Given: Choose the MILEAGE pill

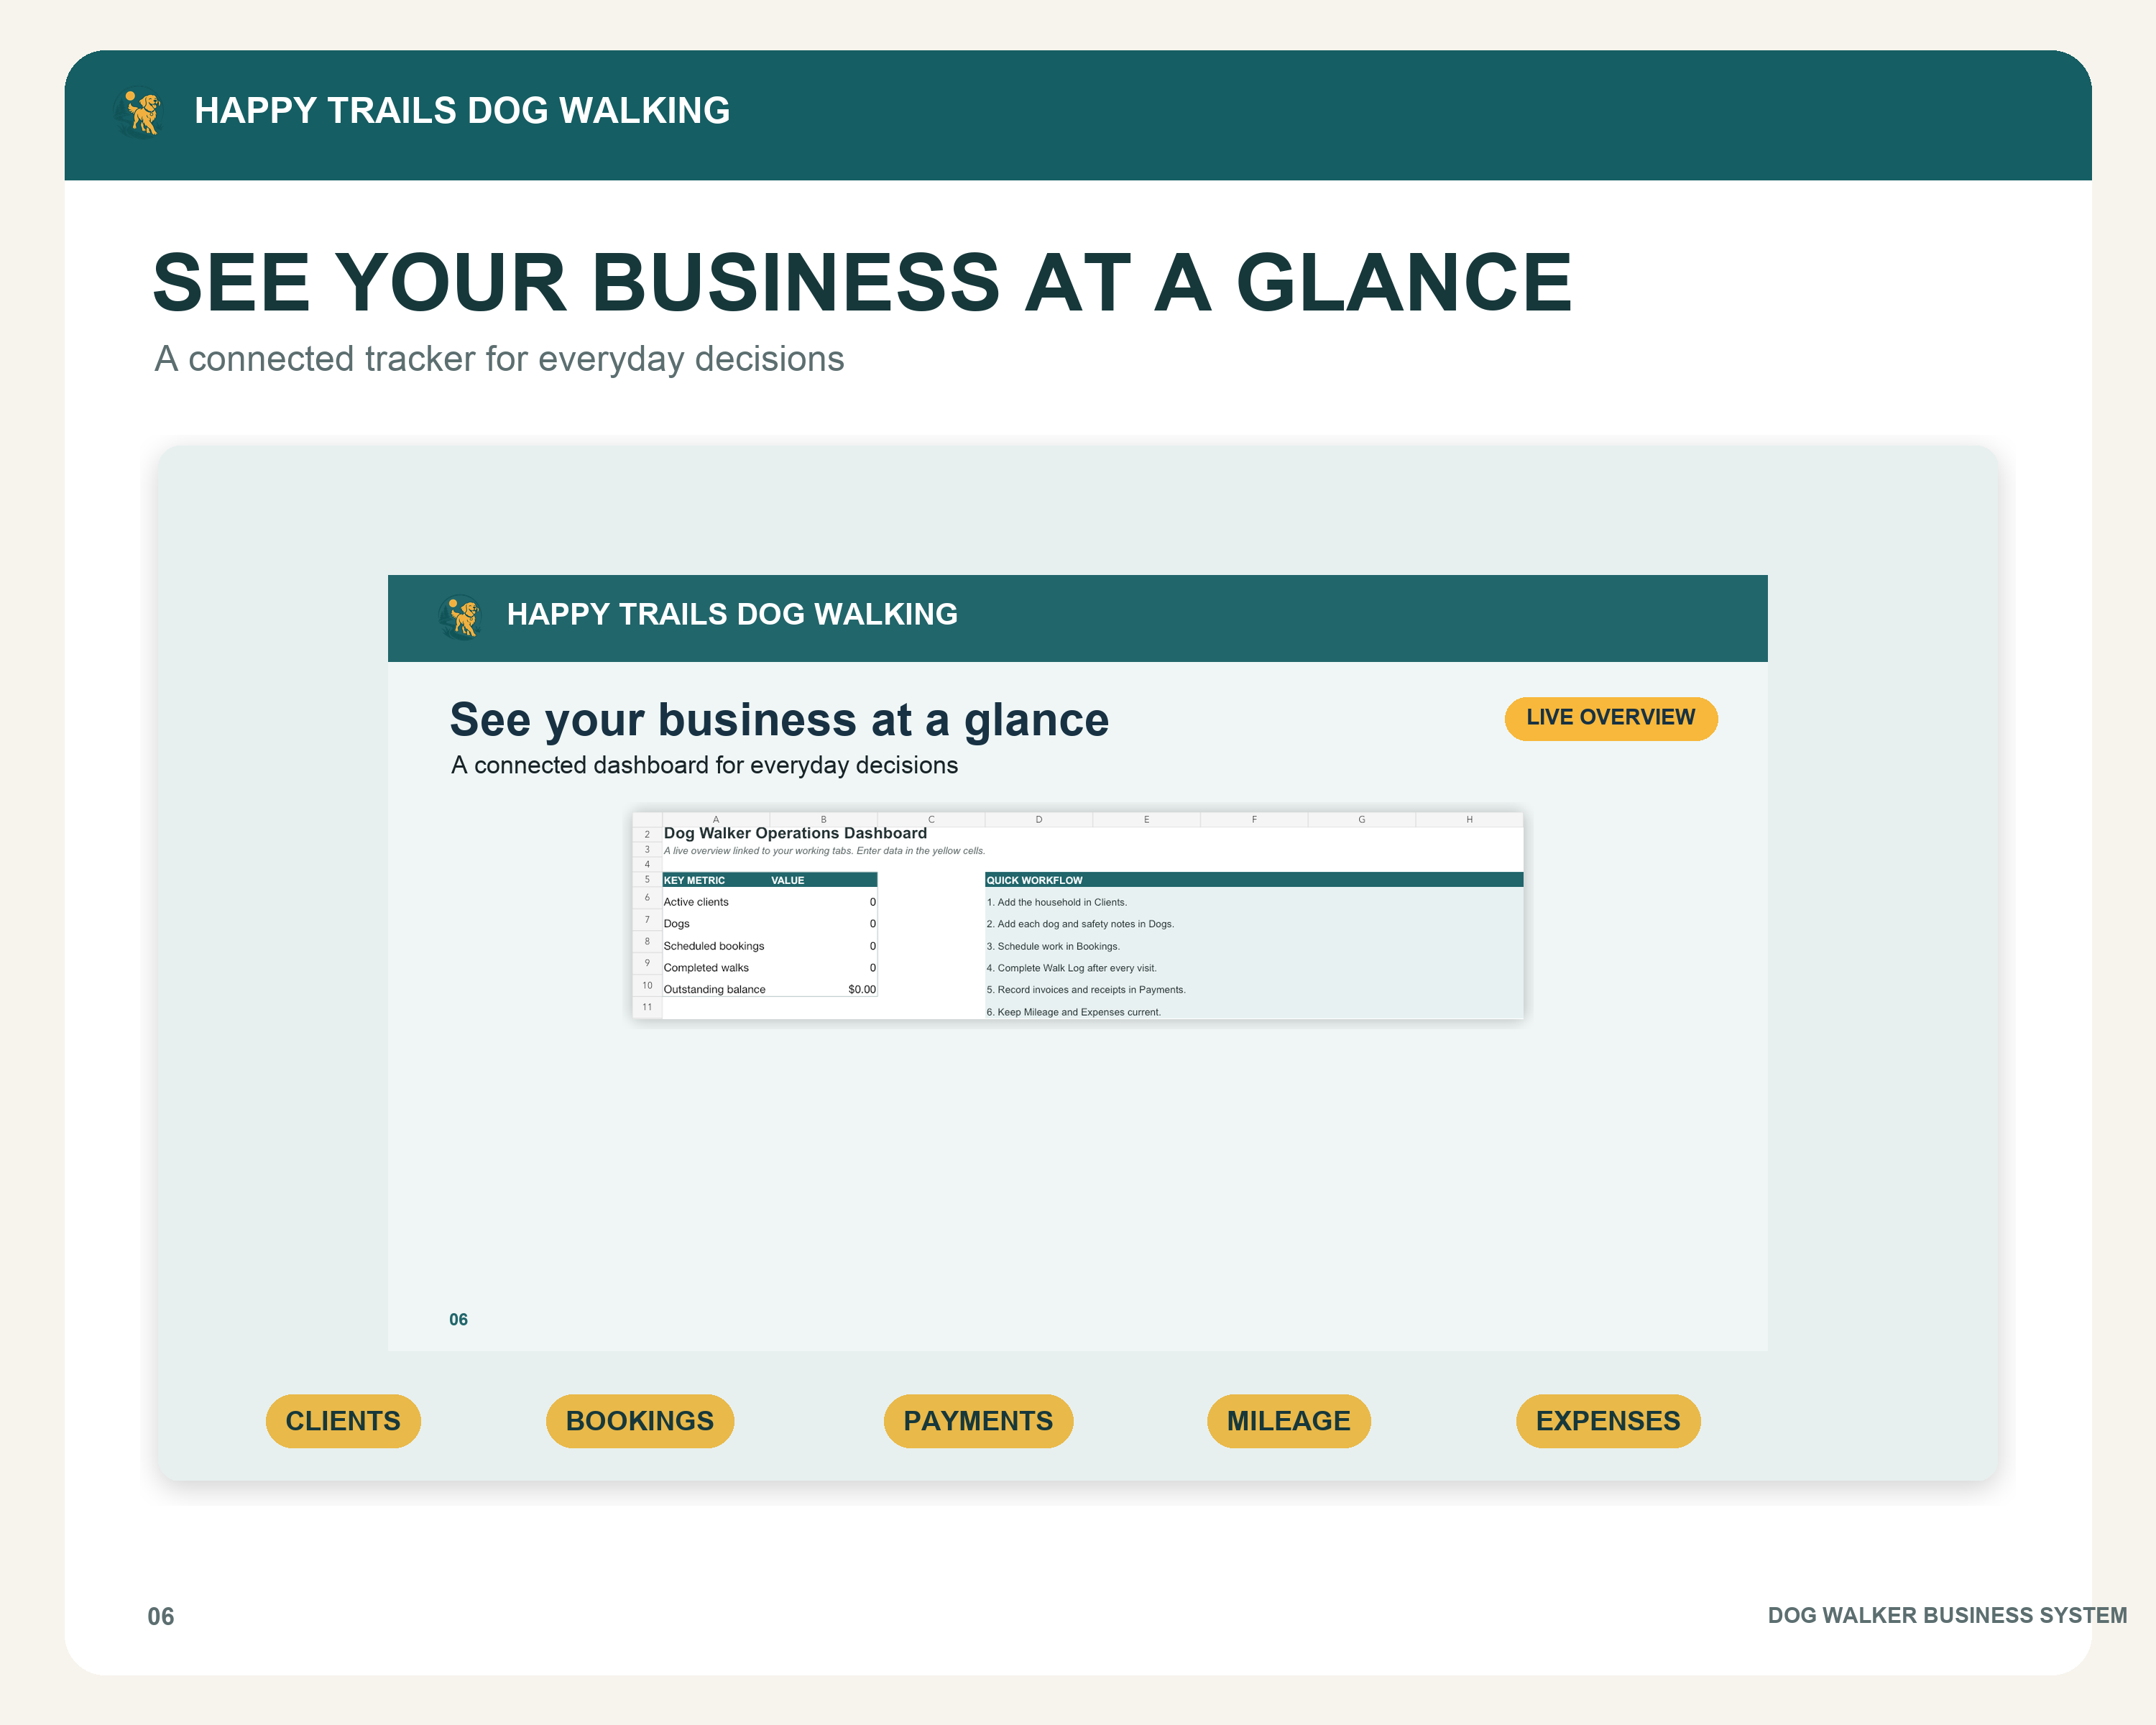Looking at the screenshot, I should (1288, 1421).
